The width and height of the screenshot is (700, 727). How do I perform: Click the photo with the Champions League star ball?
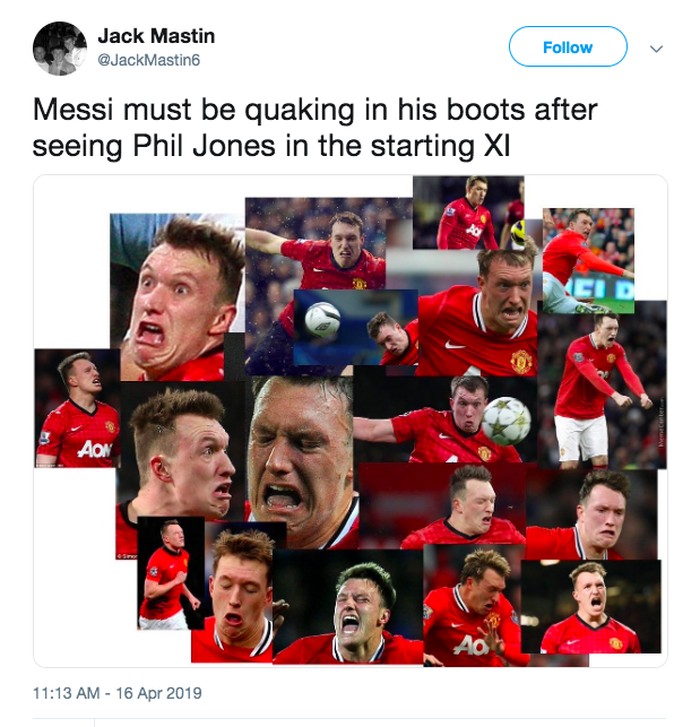(445, 420)
